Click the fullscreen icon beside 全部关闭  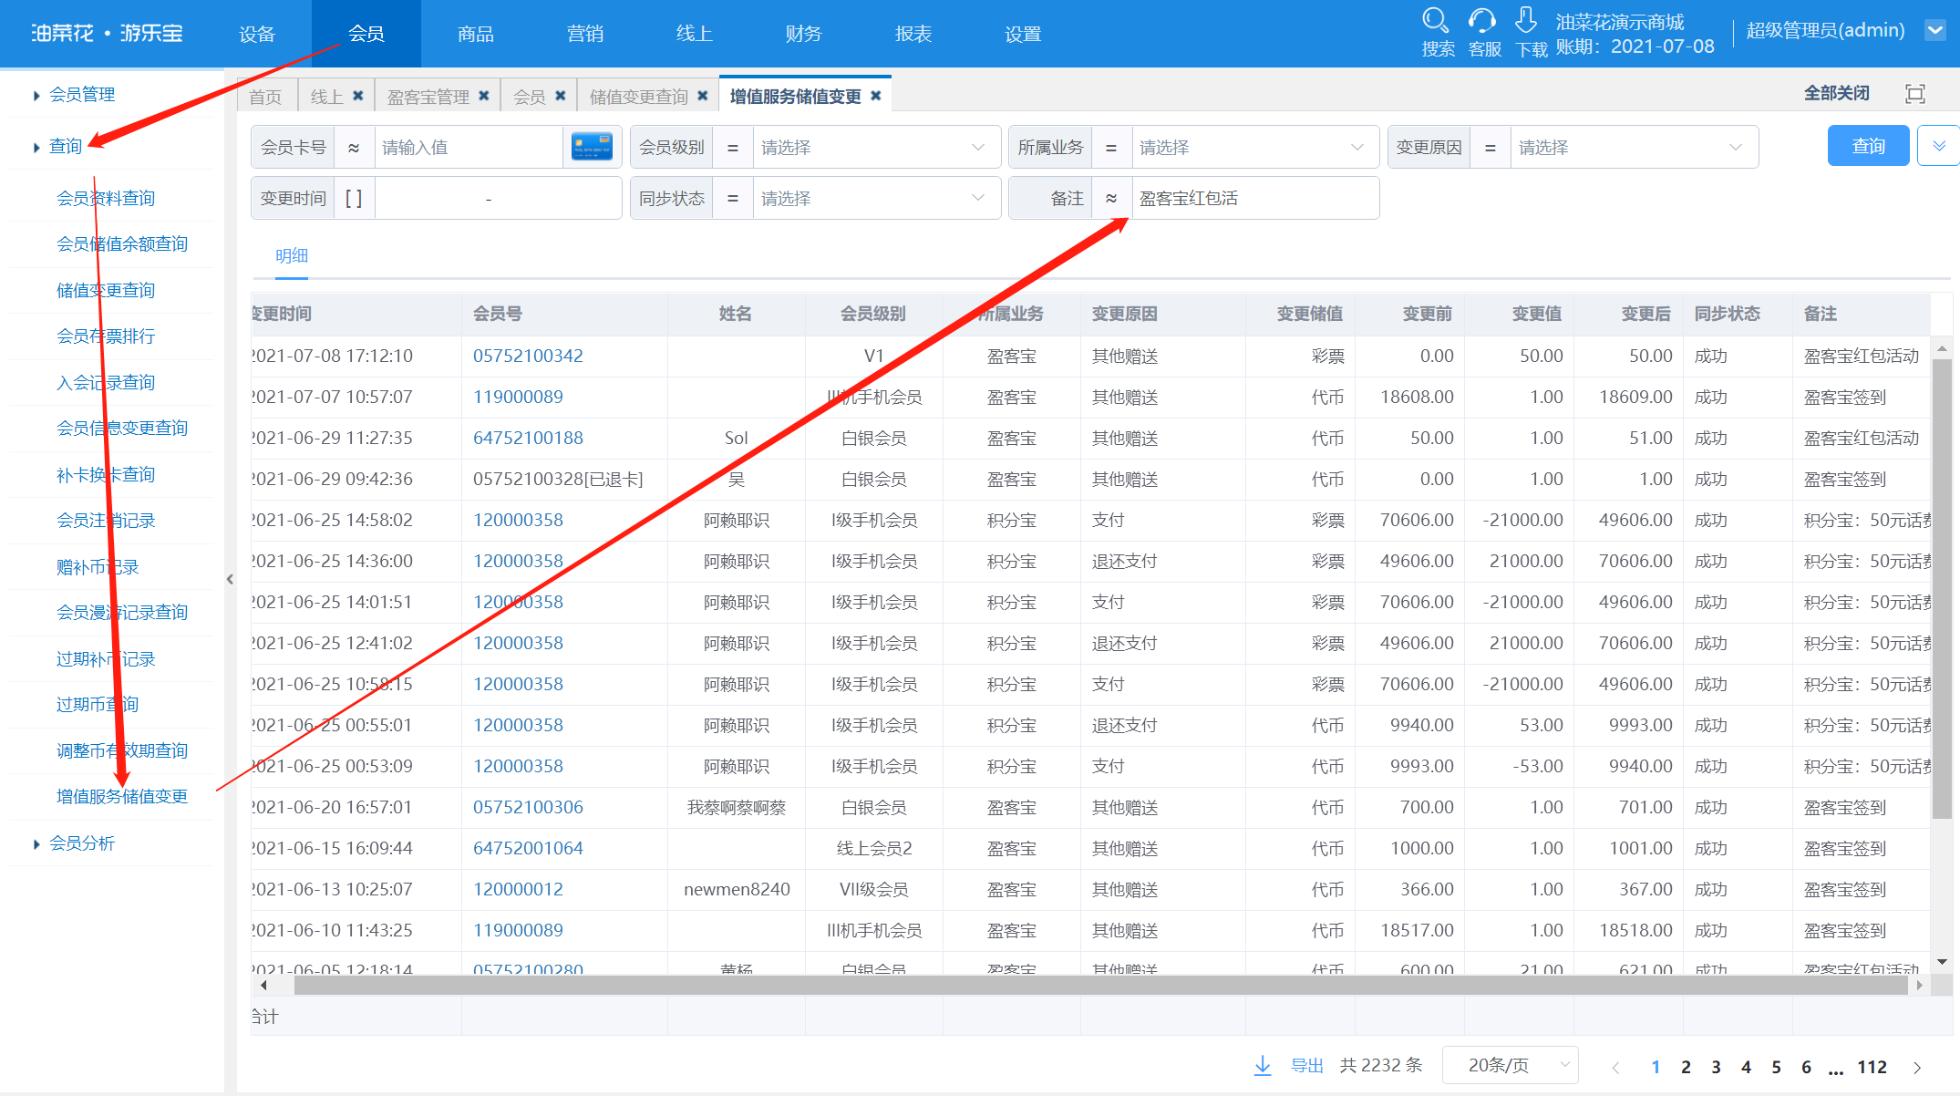point(1915,94)
